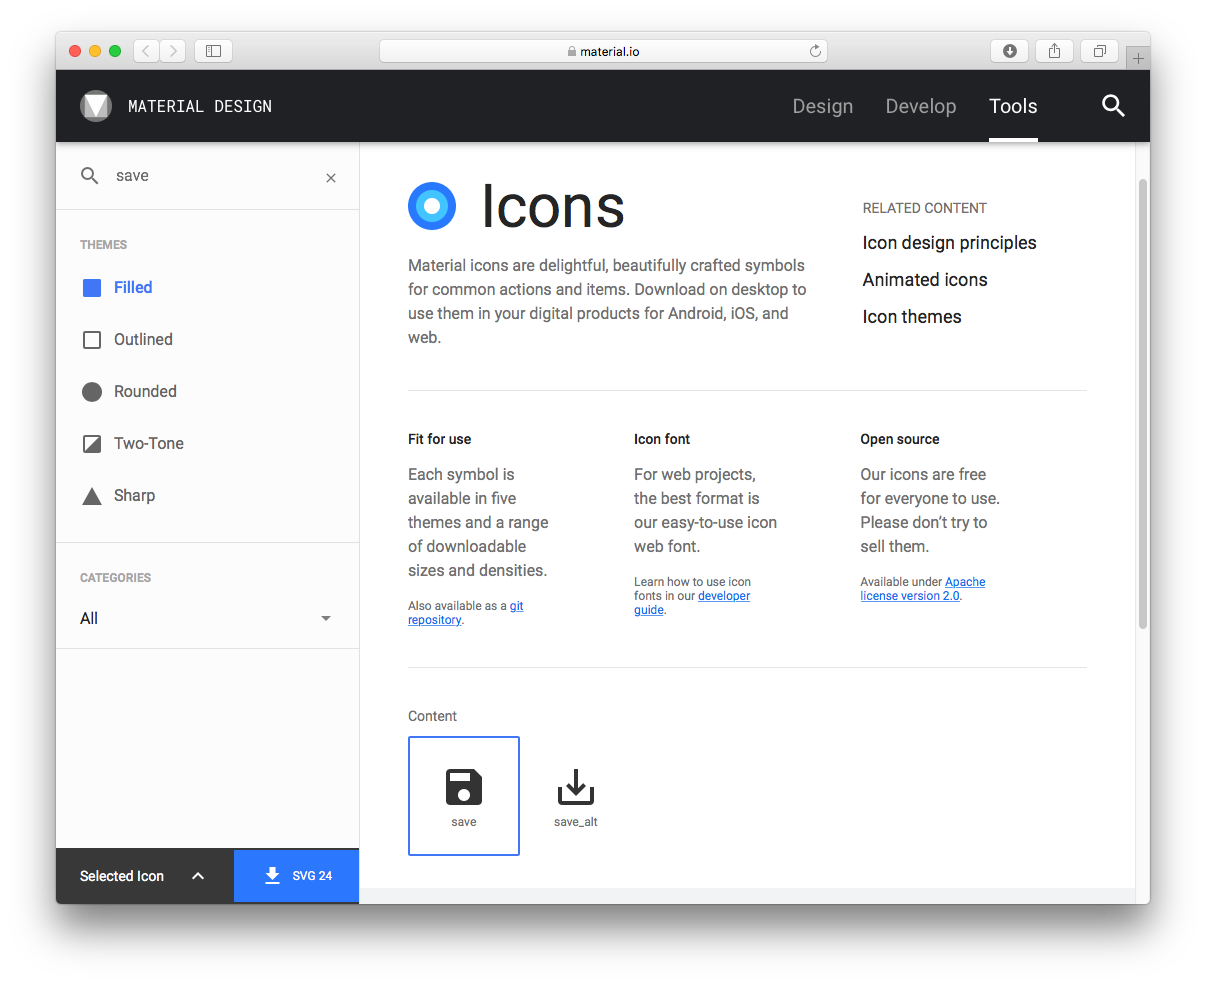Download icon as SVG 24
Screen dimensions: 1206x984
tap(297, 876)
